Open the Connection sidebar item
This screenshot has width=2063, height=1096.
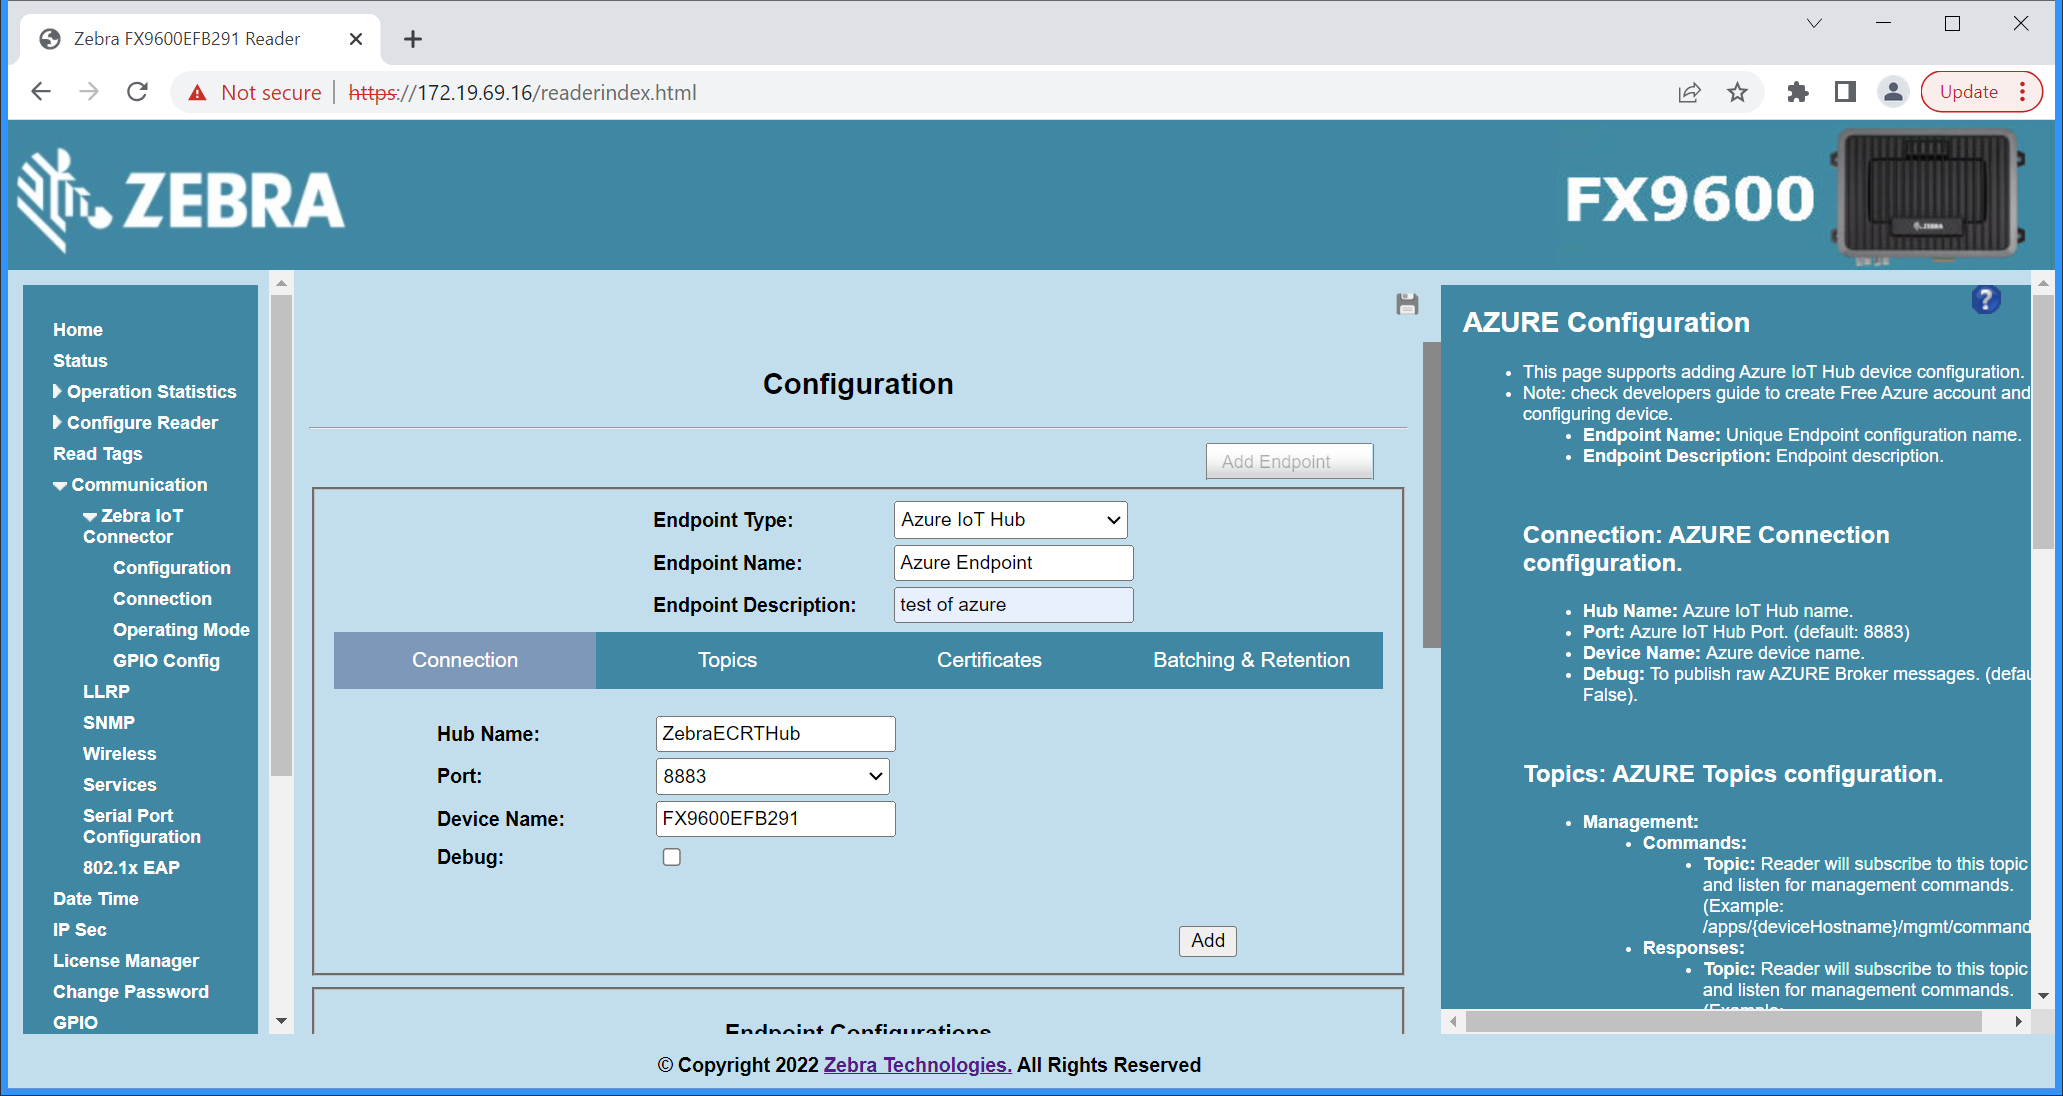click(x=162, y=599)
